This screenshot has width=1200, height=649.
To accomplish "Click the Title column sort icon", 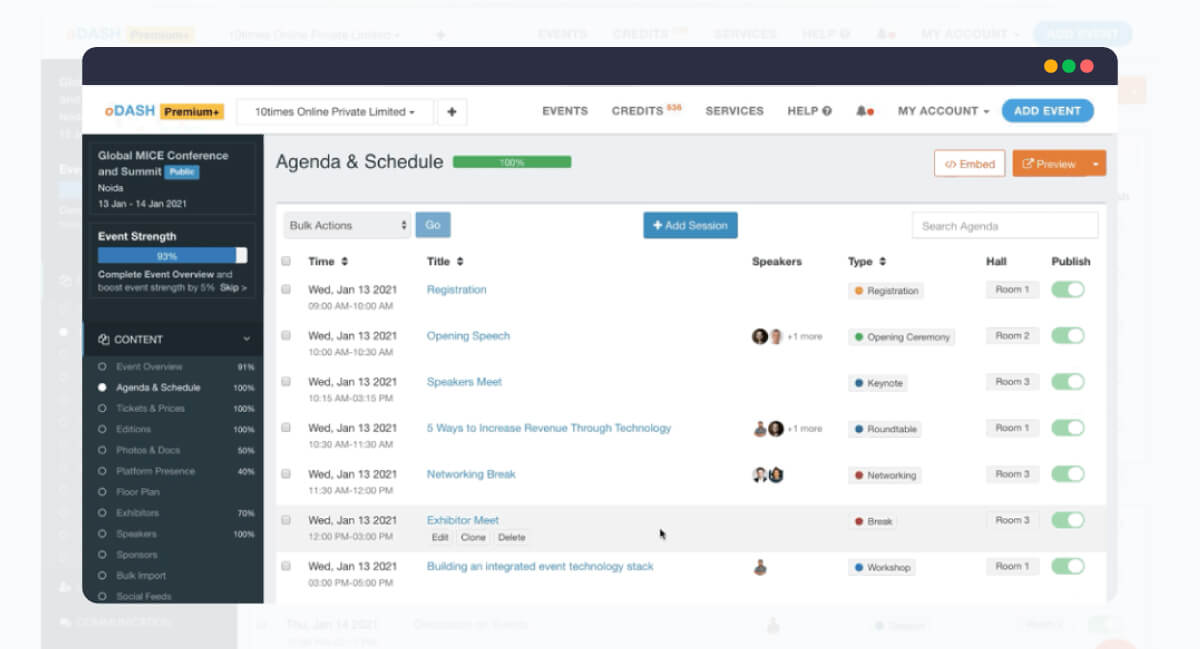I will (460, 262).
